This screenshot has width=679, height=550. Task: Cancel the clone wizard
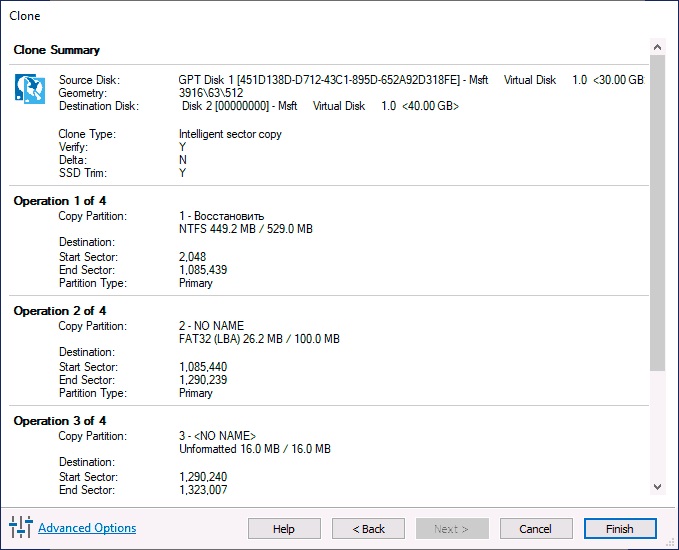pos(536,529)
